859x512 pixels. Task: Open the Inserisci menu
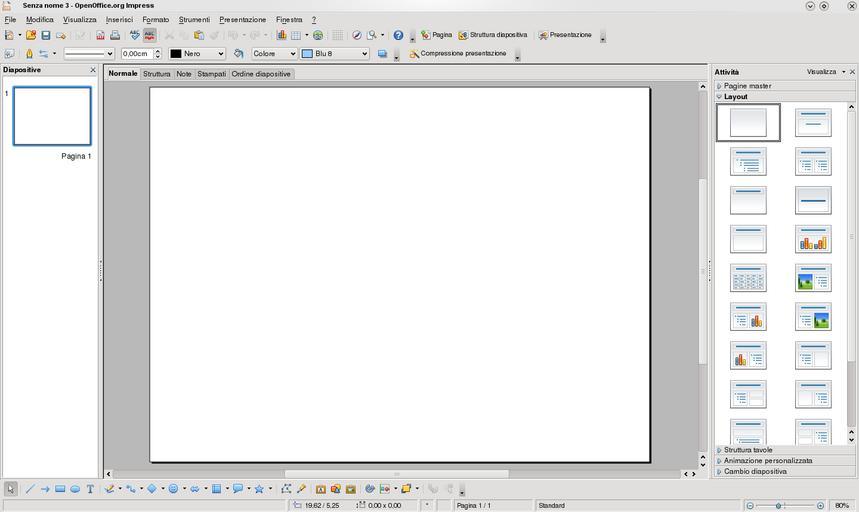coord(119,20)
